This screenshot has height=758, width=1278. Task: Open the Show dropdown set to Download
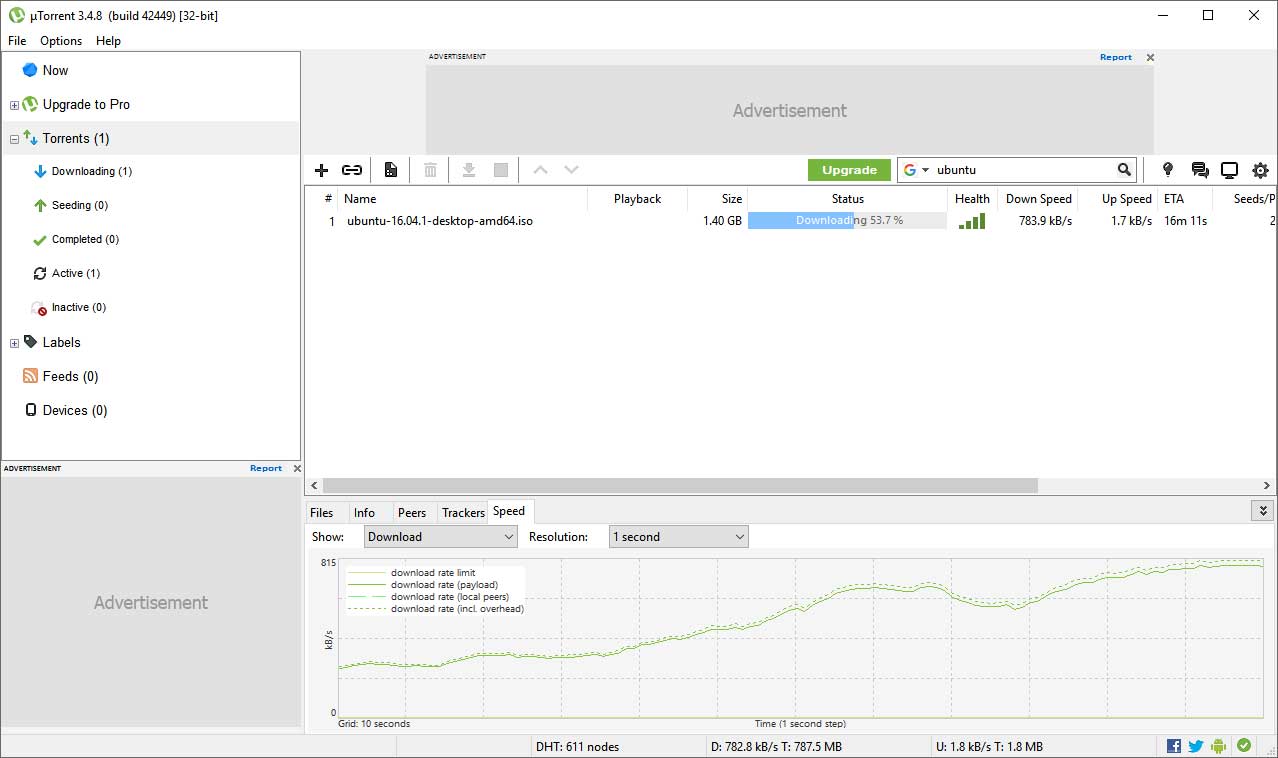point(440,537)
